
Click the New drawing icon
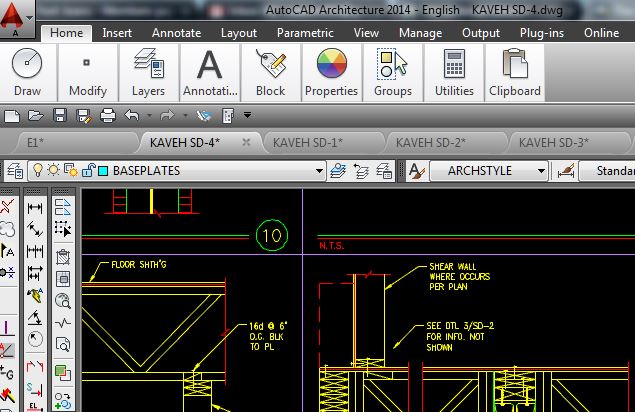point(12,116)
